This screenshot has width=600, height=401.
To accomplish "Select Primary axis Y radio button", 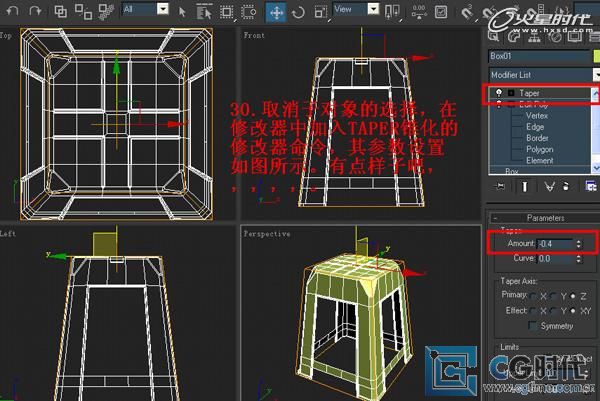I will (553, 296).
